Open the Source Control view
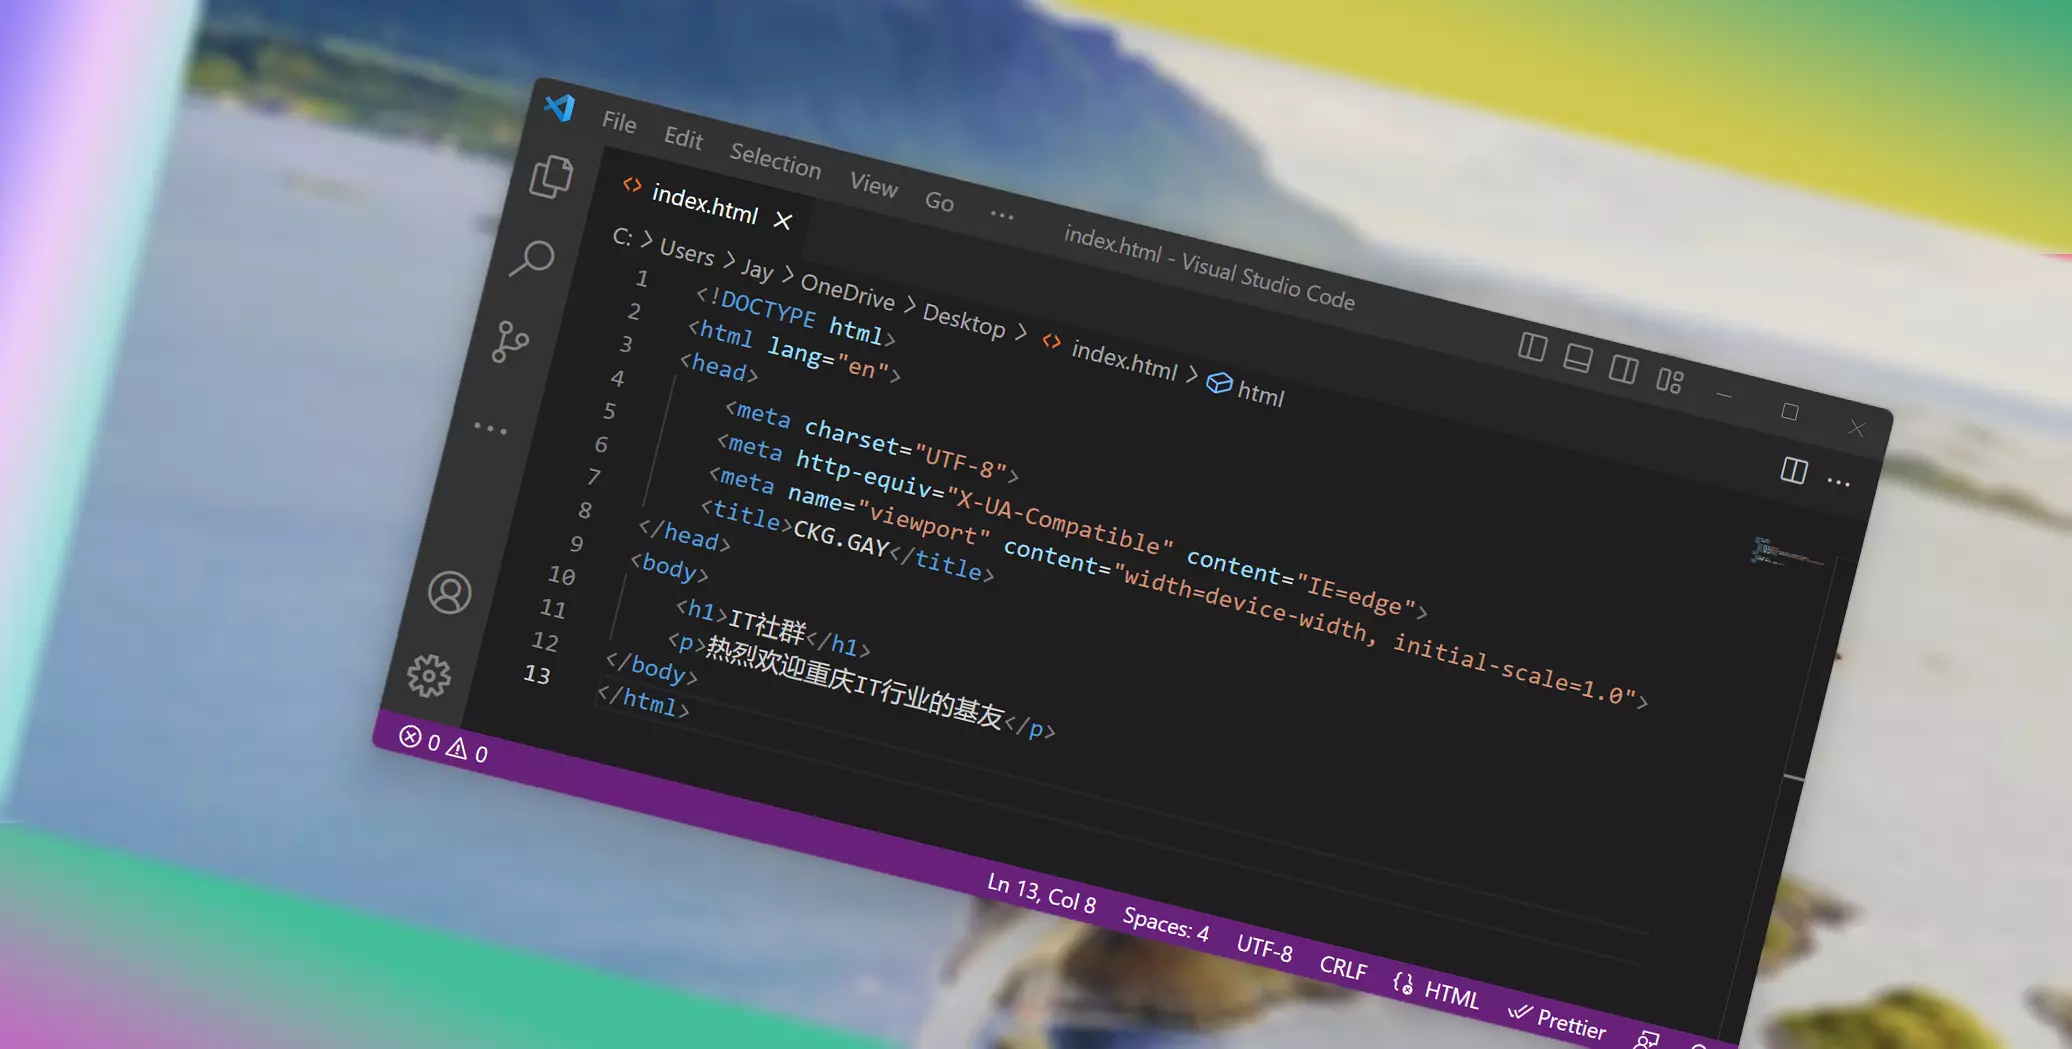 coord(511,341)
